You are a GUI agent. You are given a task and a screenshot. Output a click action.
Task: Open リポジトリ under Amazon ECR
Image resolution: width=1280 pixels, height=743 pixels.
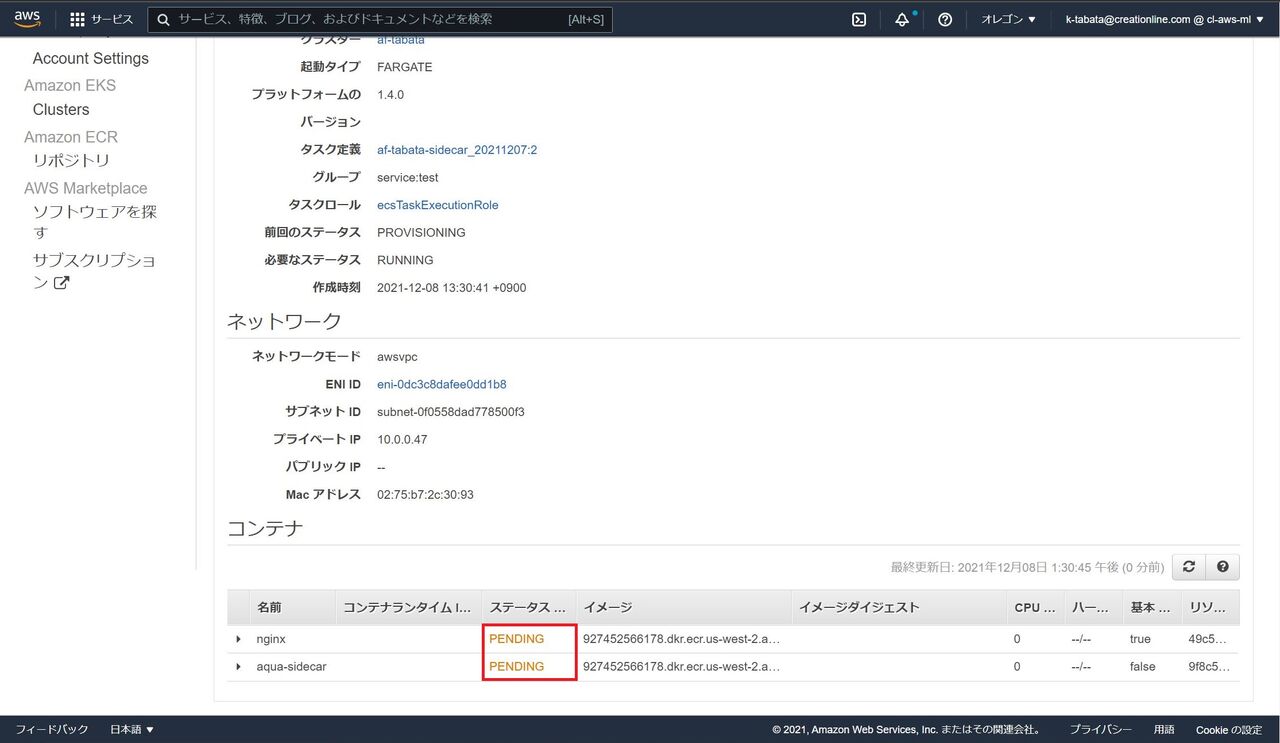click(x=71, y=160)
